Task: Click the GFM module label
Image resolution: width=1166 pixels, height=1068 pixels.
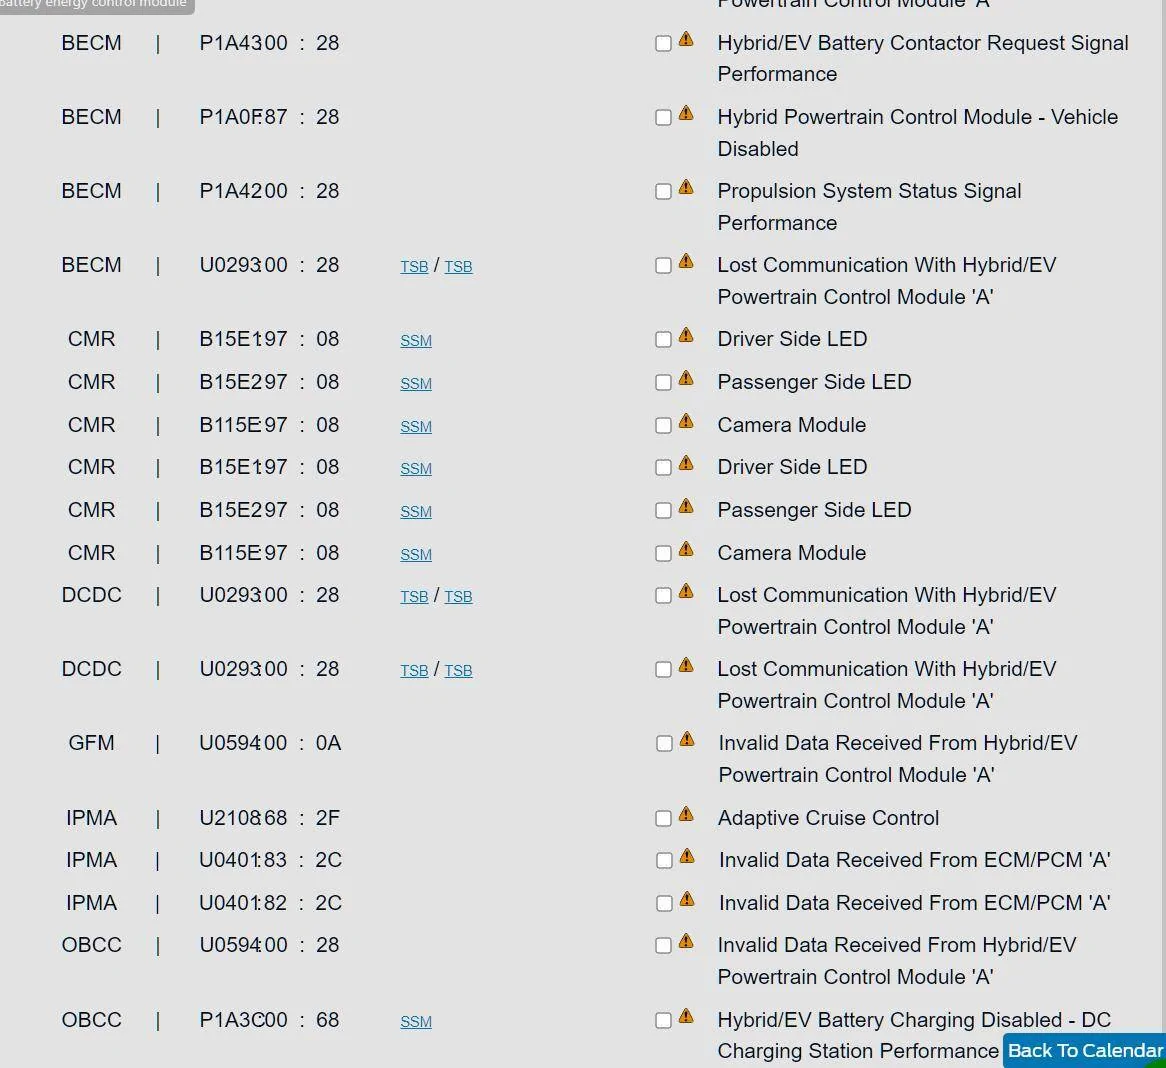Action: click(91, 743)
